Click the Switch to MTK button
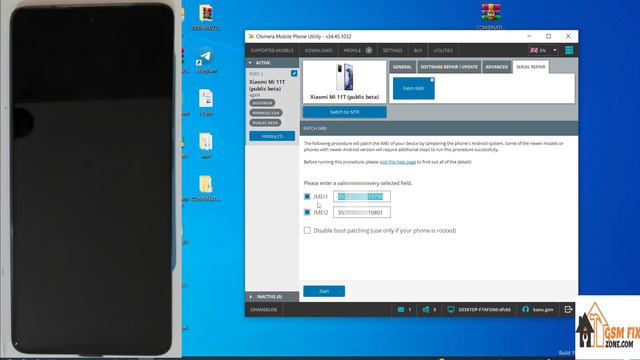640x360 pixels. (x=344, y=112)
